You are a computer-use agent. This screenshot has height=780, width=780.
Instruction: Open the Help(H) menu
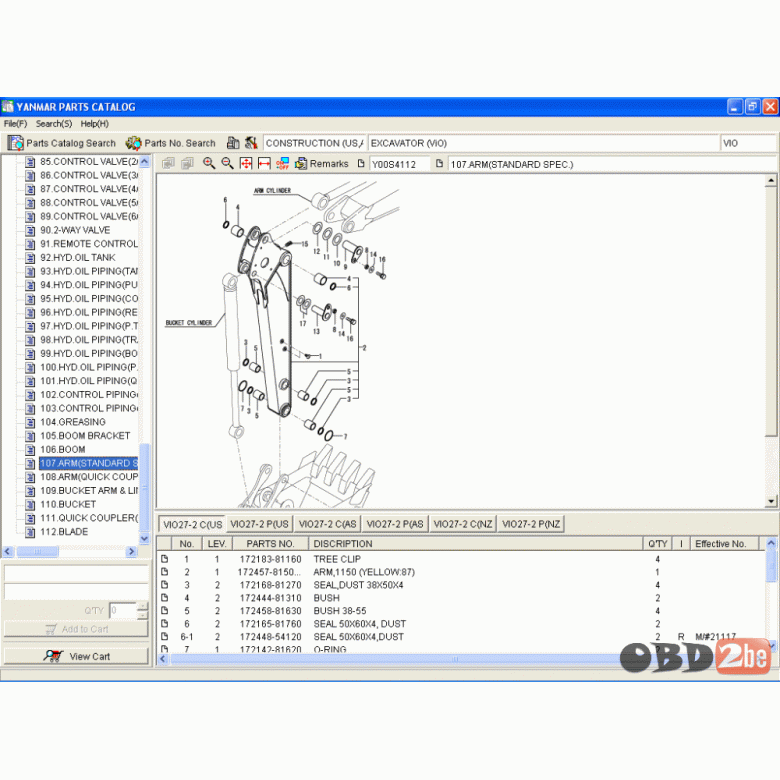[95, 124]
